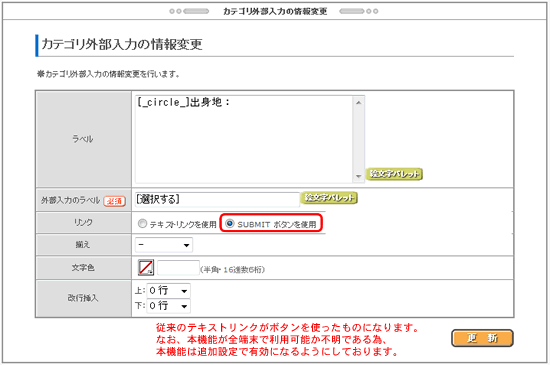The width and height of the screenshot is (550, 365).
Task: Open the 上 line-break count dropdown
Action: point(168,291)
